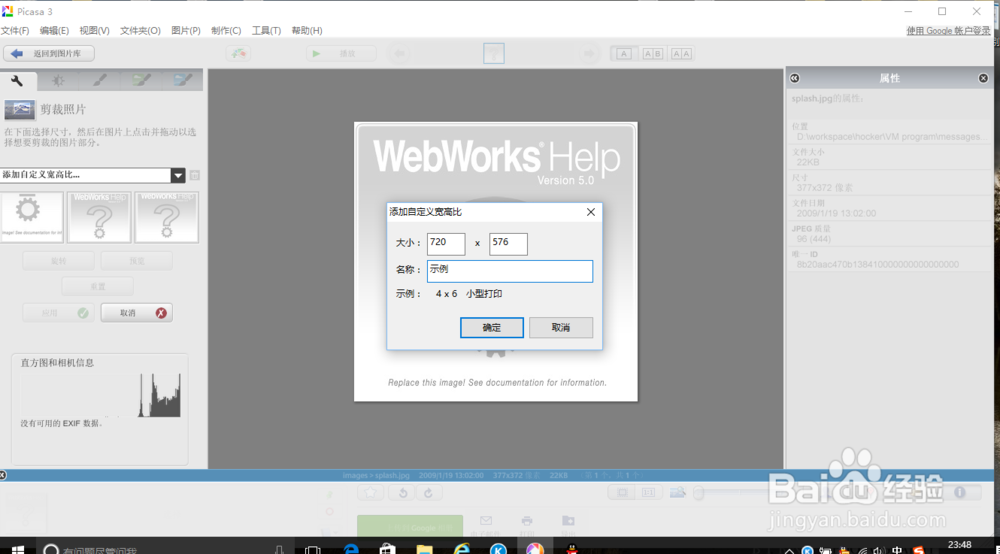Viewport: 1000px width, 554px height.
Task: Open the 帮助(H) menu
Action: [307, 31]
